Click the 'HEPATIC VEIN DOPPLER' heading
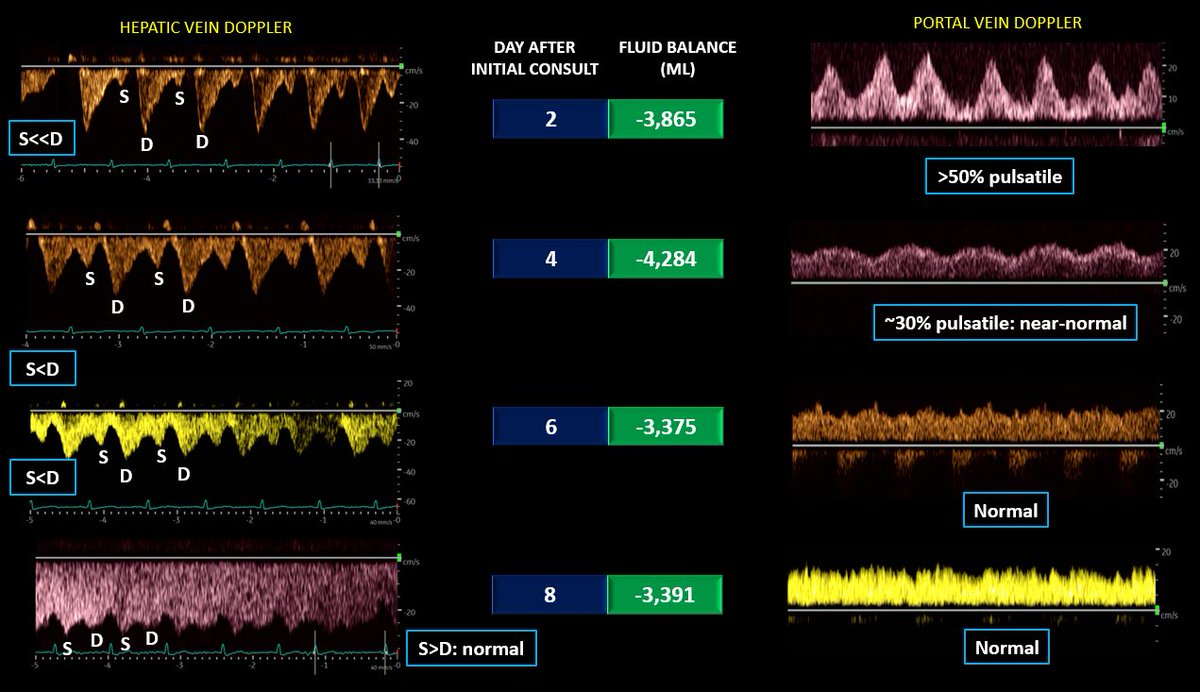This screenshot has width=1200, height=692. pyautogui.click(x=208, y=28)
